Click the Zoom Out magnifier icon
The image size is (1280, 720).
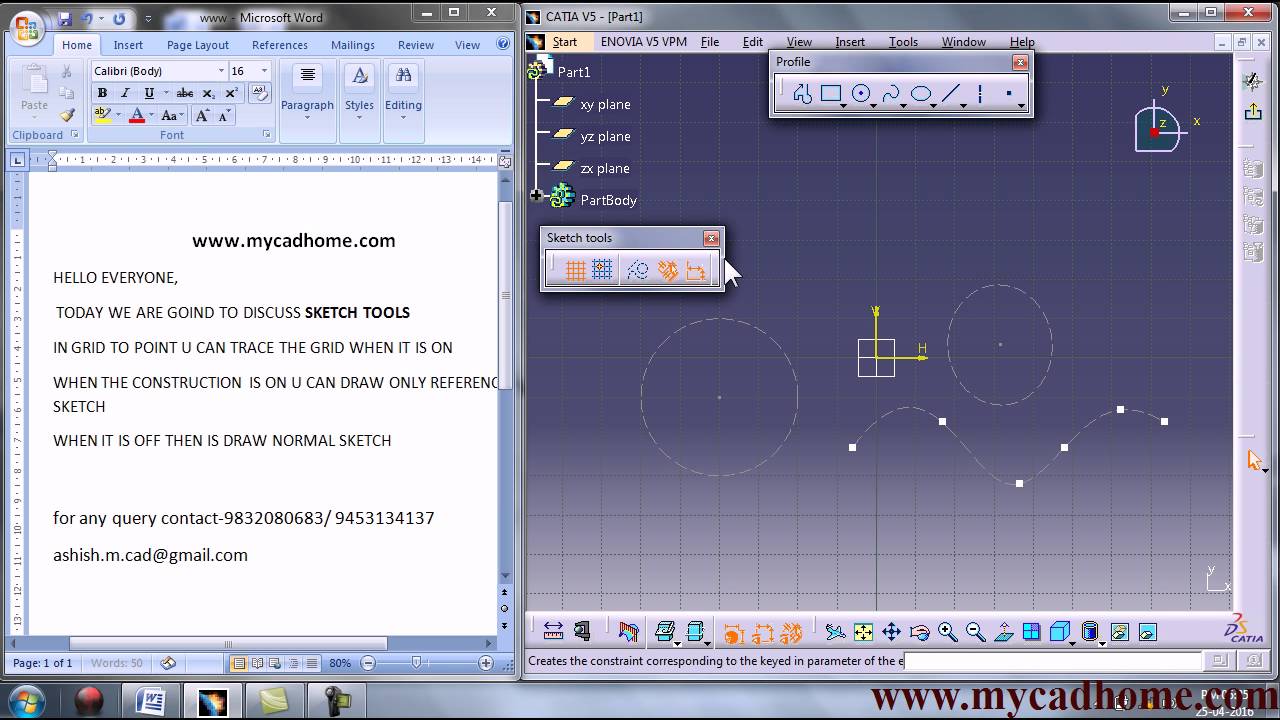pyautogui.click(x=975, y=632)
